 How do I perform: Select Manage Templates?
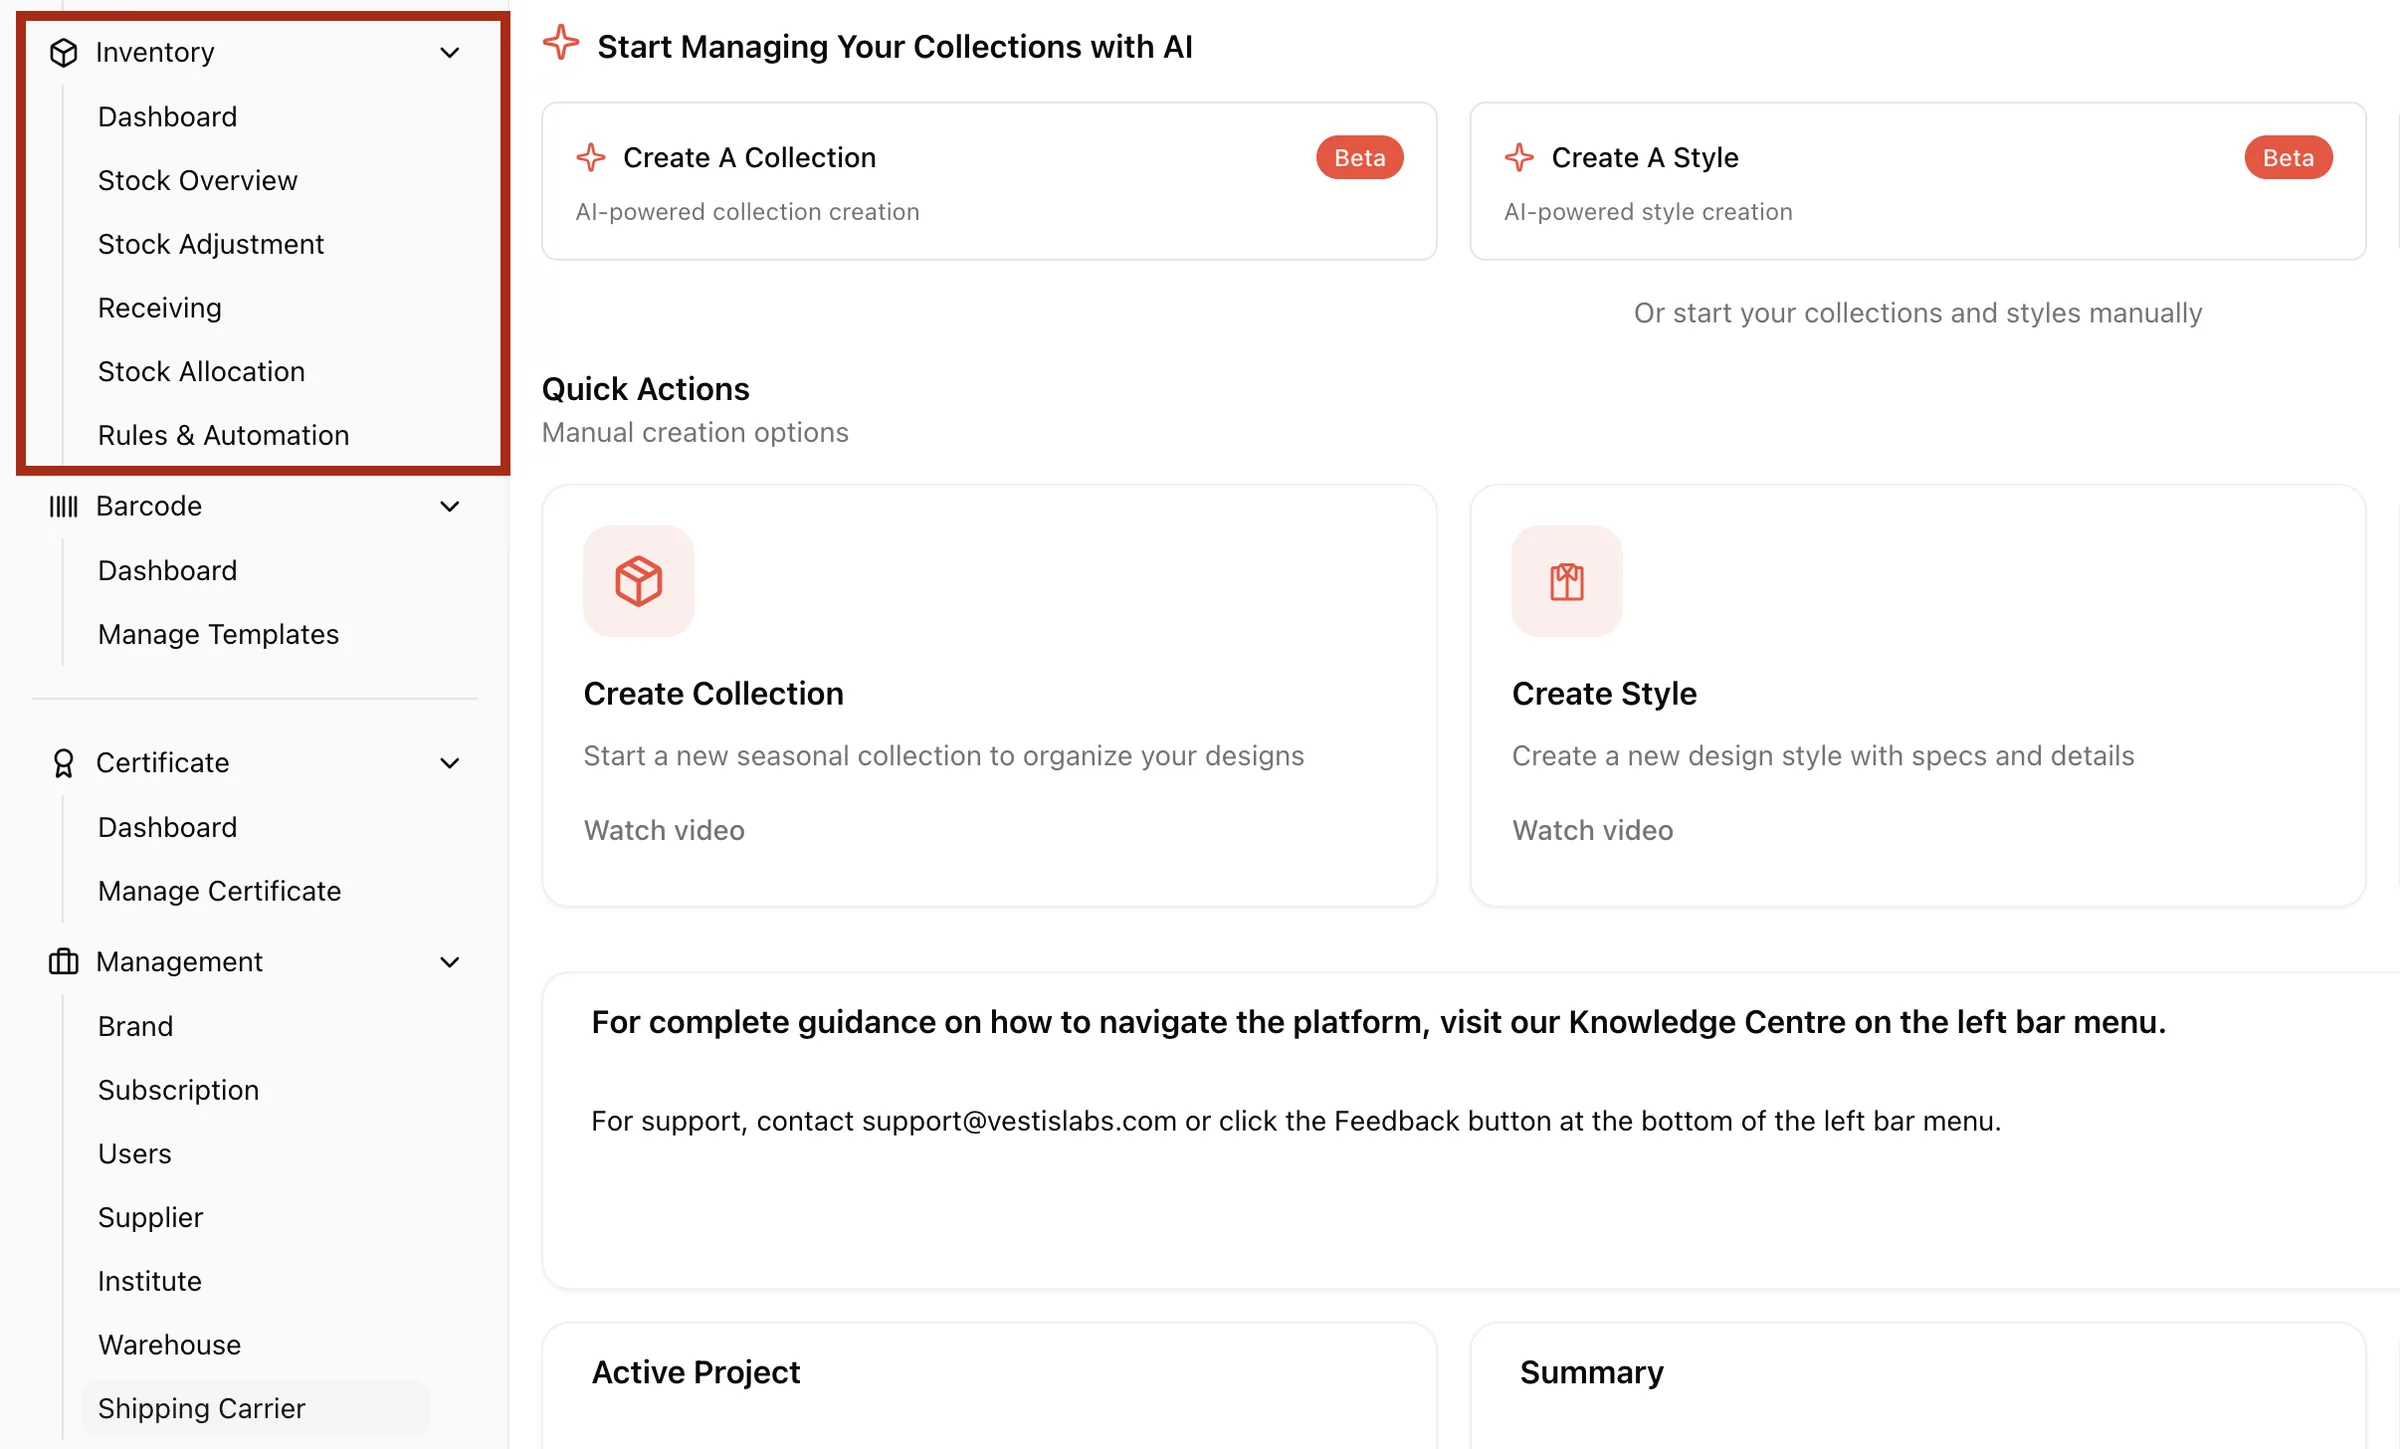tap(218, 634)
